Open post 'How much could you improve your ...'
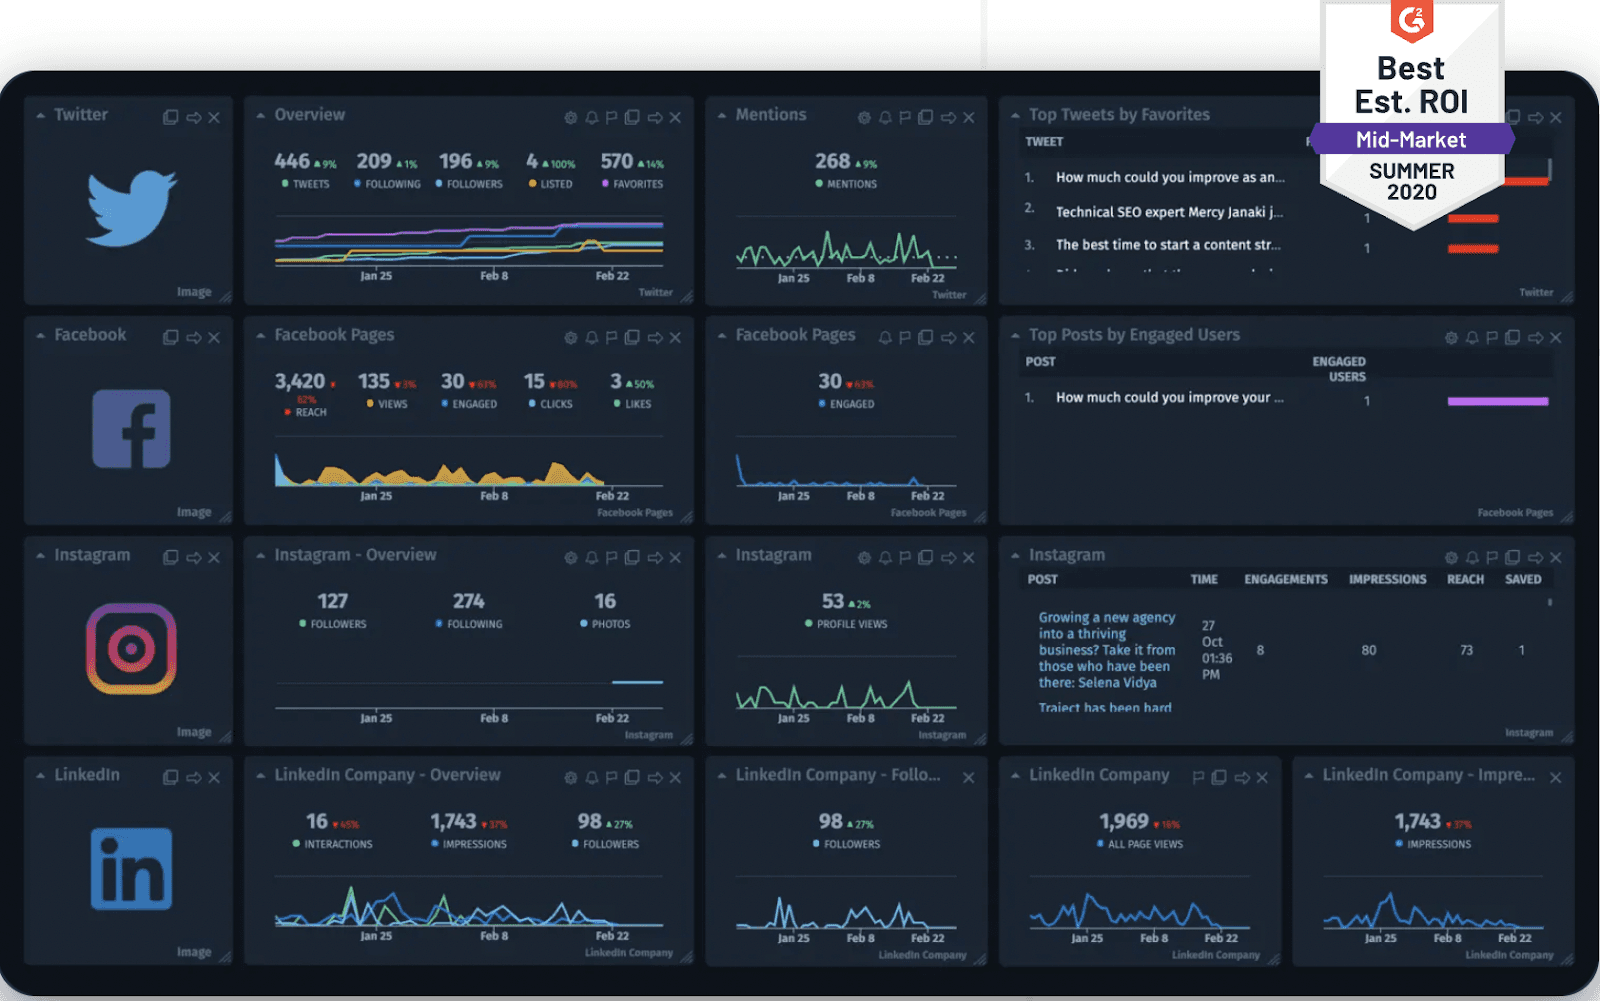This screenshot has height=1001, width=1600. point(1170,398)
